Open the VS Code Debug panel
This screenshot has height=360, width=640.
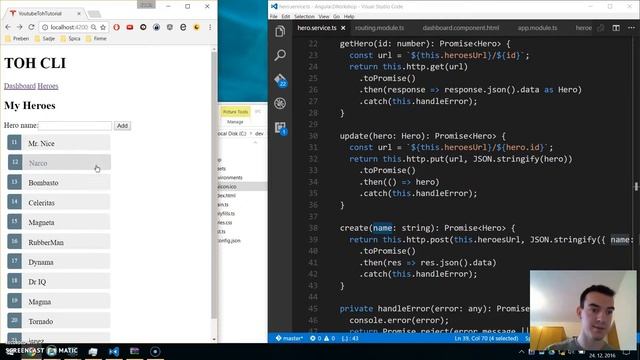click(x=280, y=103)
